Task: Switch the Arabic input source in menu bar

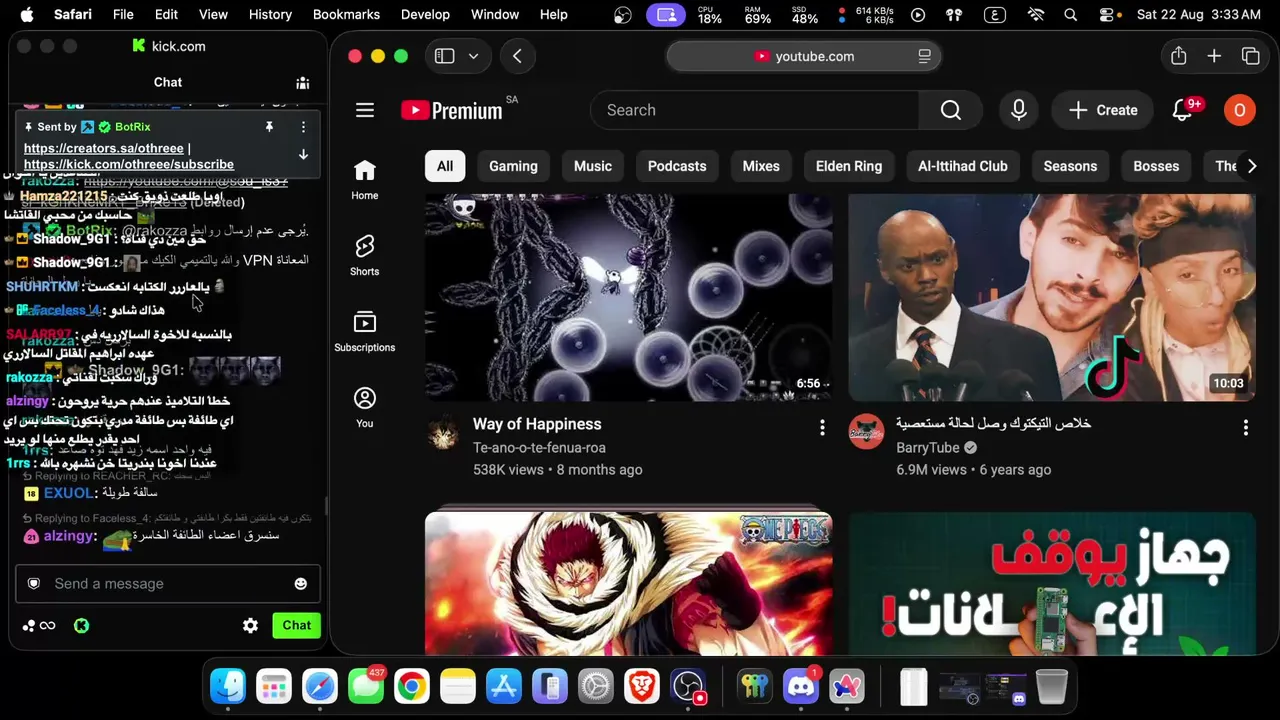Action: pyautogui.click(x=994, y=15)
